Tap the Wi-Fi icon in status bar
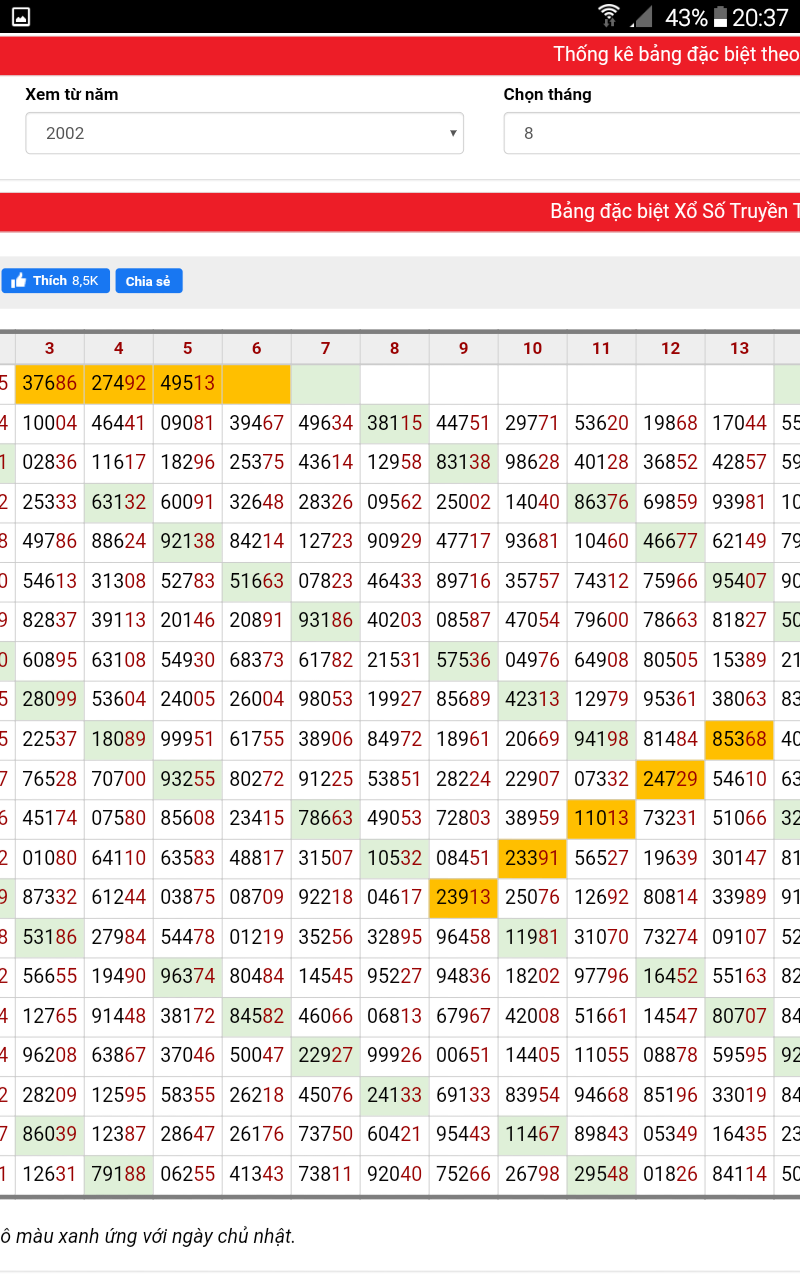Screen dimensions: 800x1280 click(609, 17)
